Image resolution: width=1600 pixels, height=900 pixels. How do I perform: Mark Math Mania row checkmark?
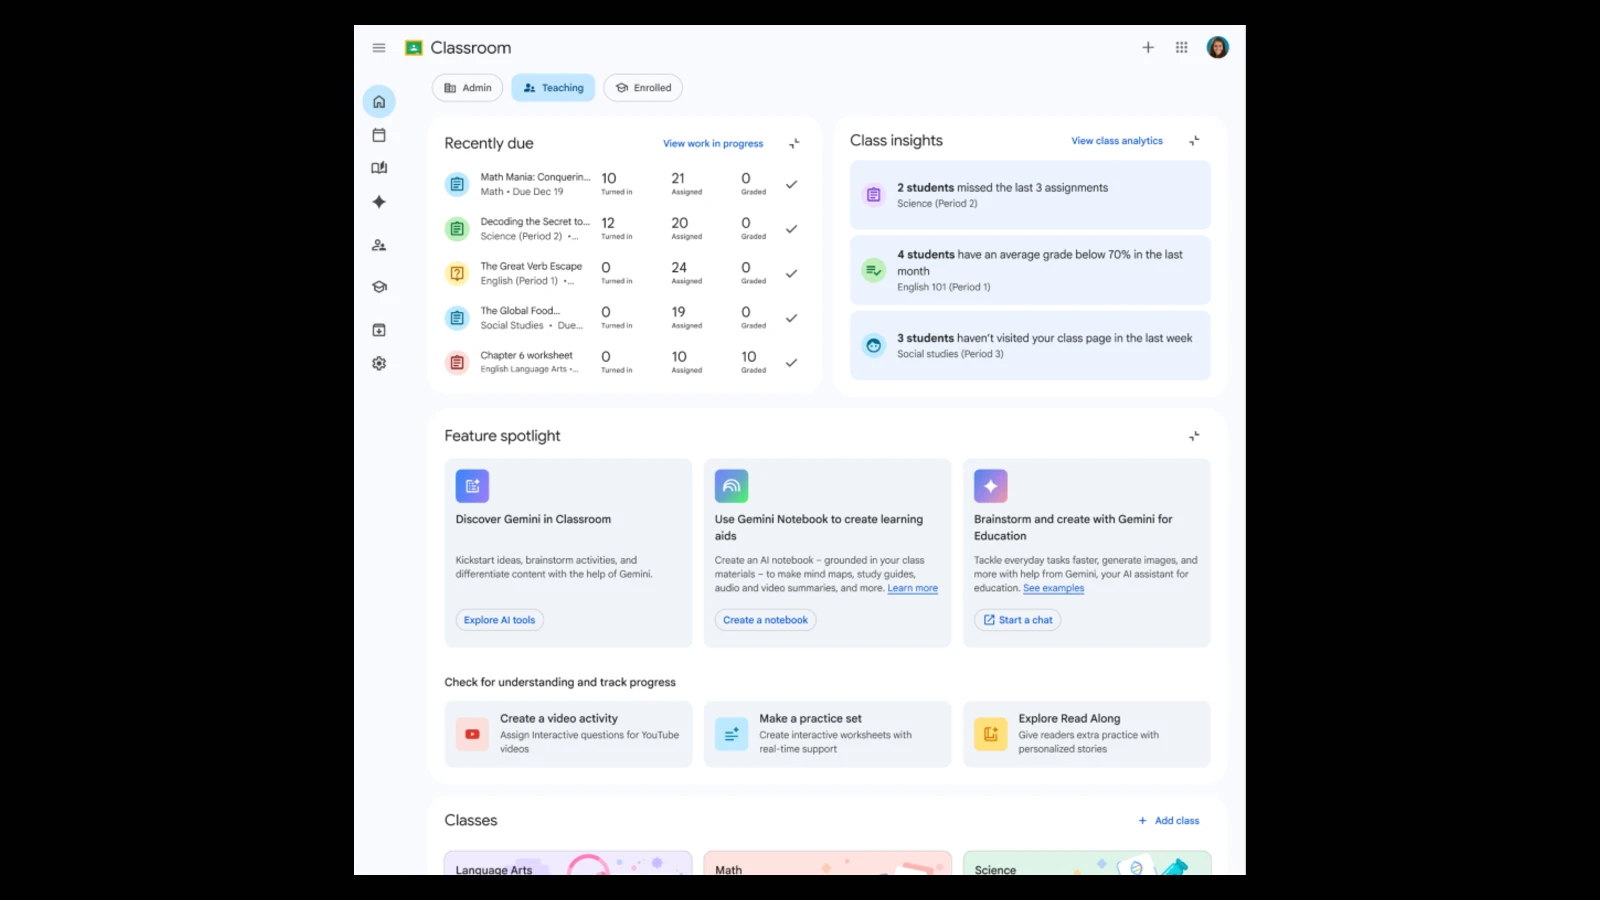coord(791,184)
